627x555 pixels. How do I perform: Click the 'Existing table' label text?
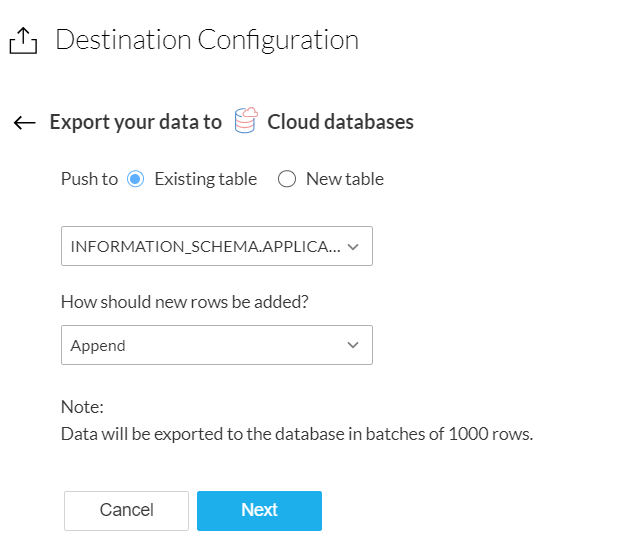(205, 180)
